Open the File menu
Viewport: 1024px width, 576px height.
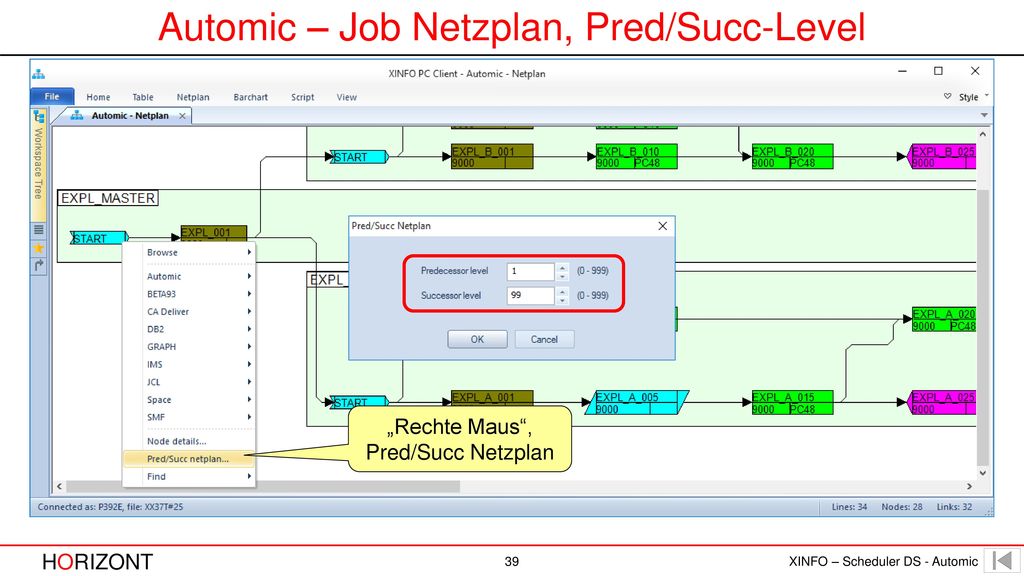(52, 97)
